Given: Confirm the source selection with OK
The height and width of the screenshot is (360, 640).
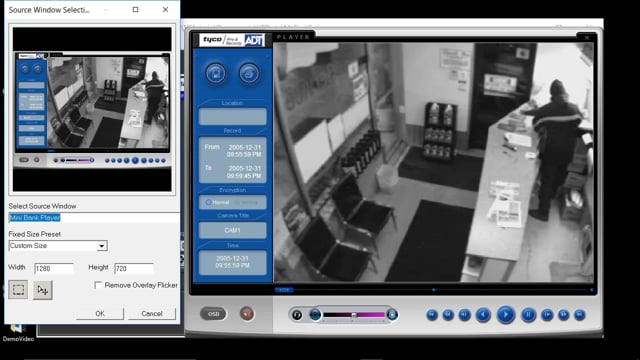Looking at the screenshot, I should (100, 313).
